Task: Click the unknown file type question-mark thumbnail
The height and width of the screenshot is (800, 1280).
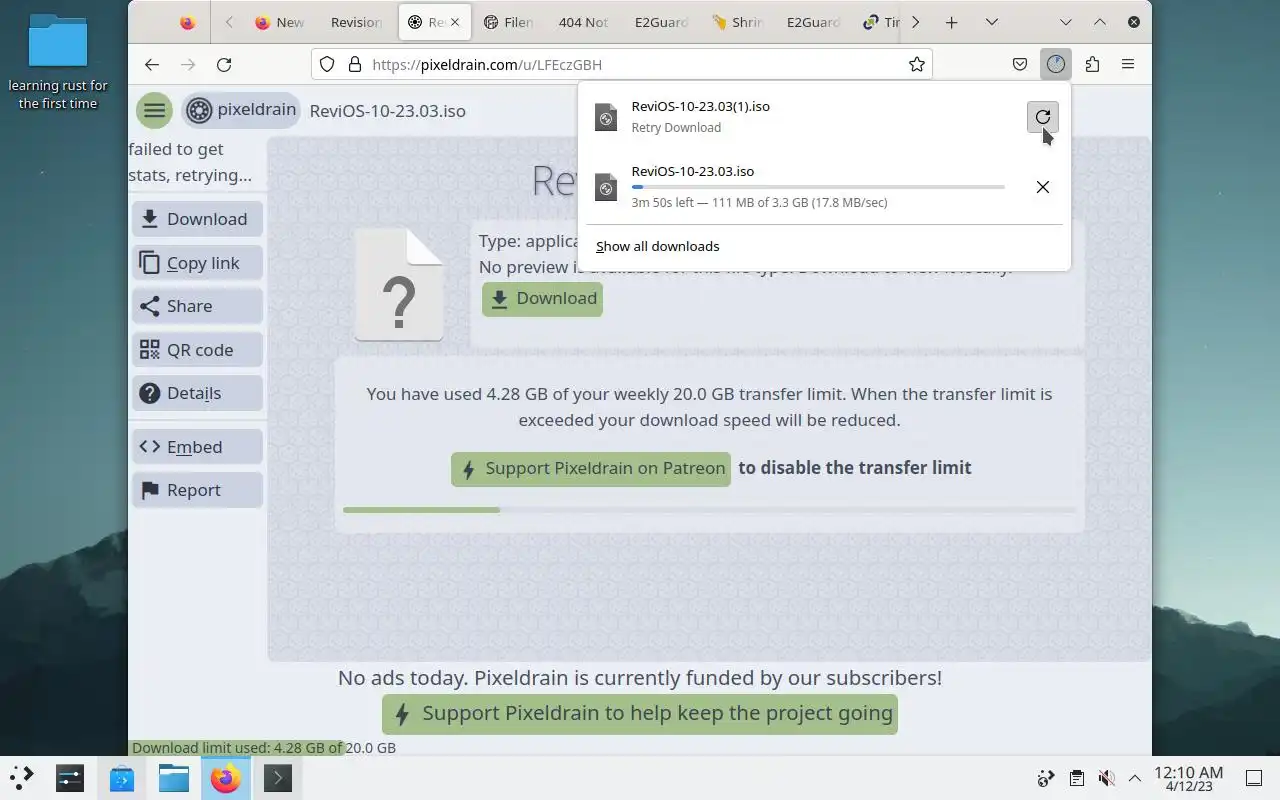Action: pos(399,285)
